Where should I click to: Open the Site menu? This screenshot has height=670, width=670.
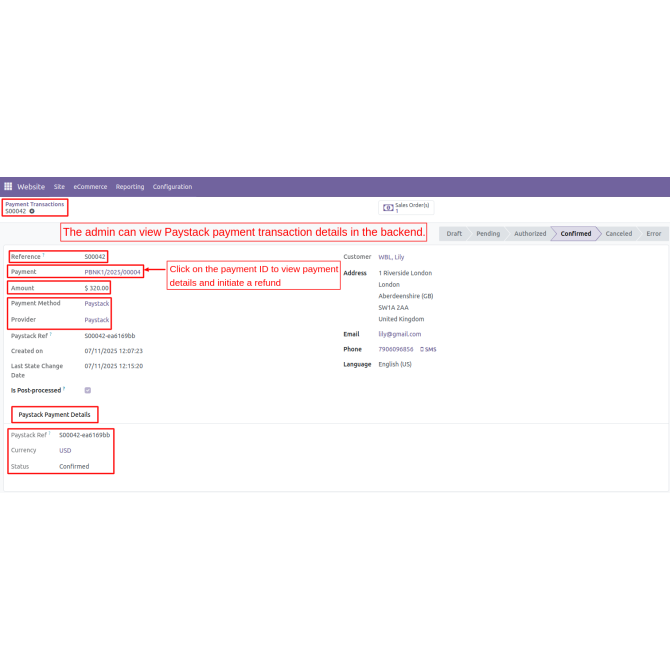[x=59, y=187]
